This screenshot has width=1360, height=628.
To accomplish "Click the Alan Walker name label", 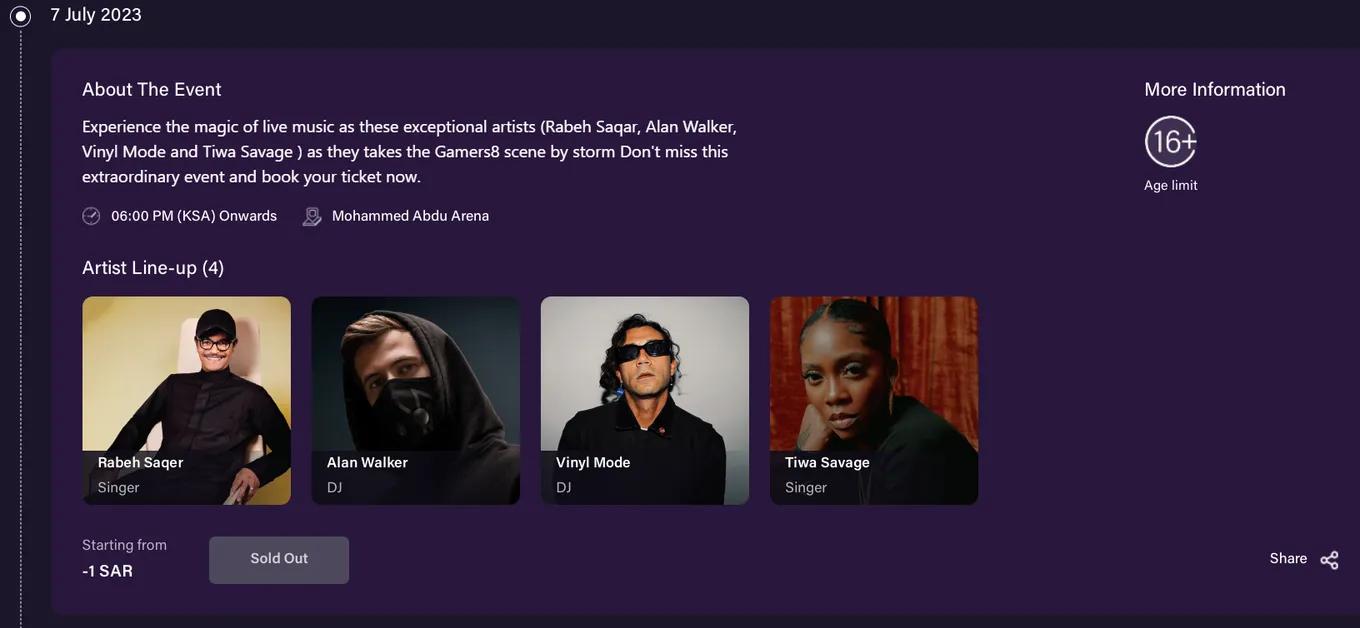I will point(367,462).
